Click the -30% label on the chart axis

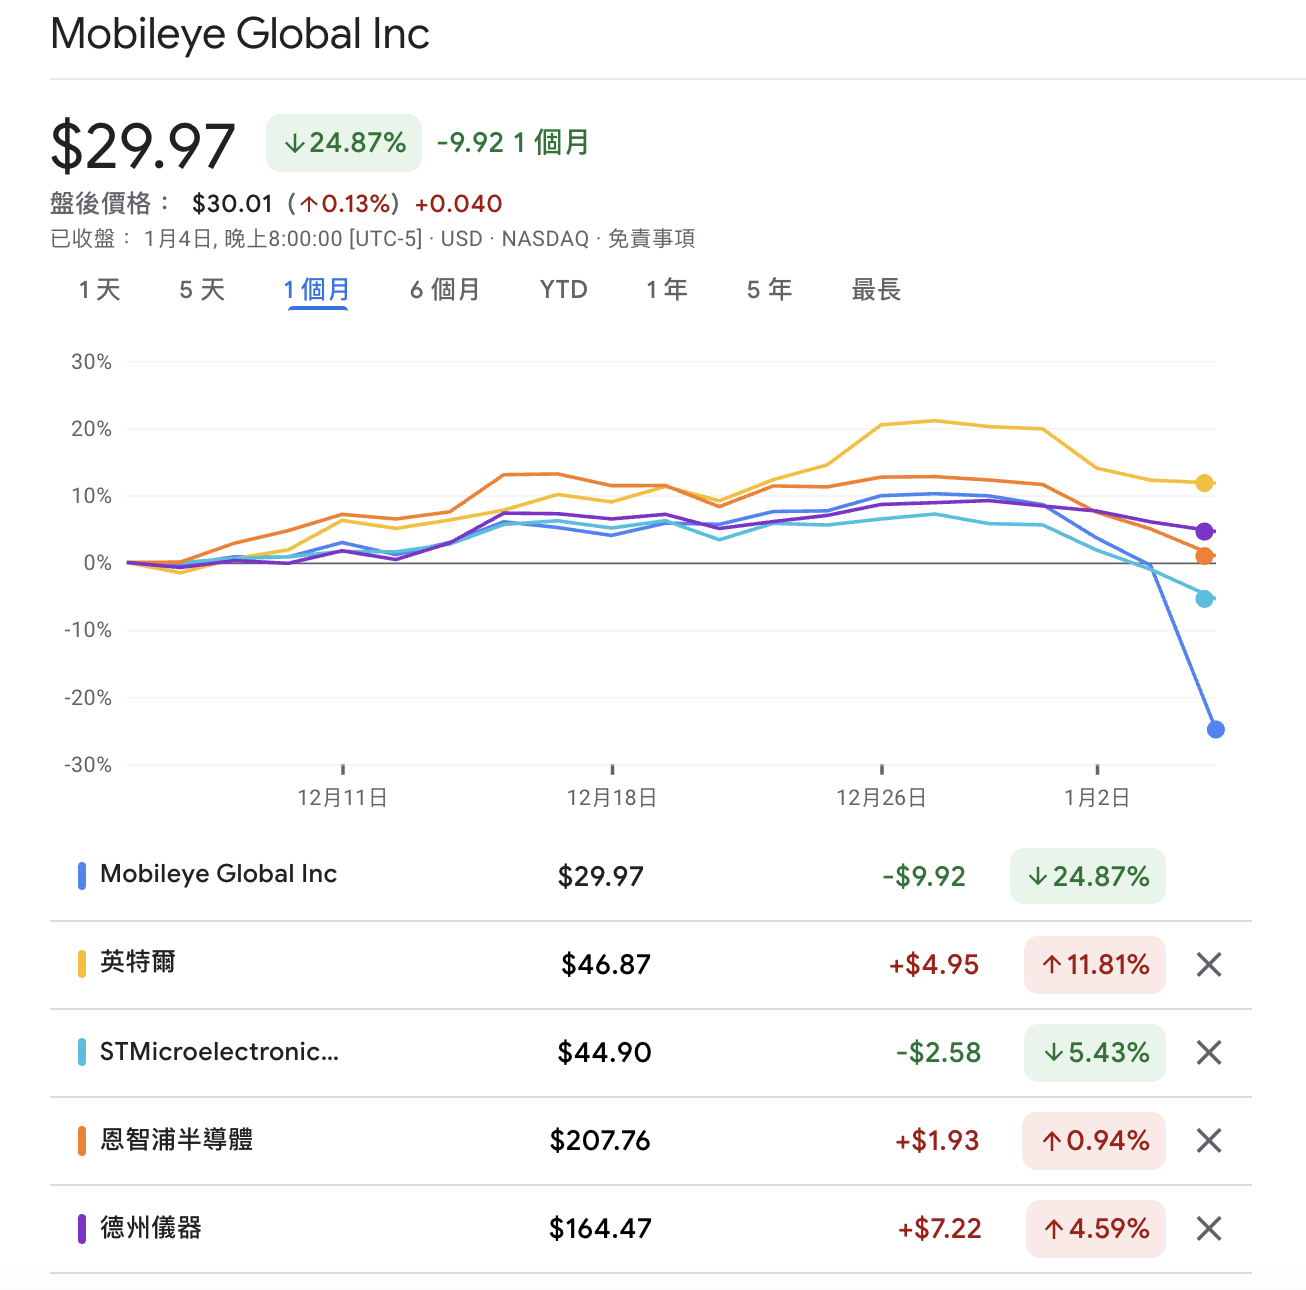tap(88, 765)
